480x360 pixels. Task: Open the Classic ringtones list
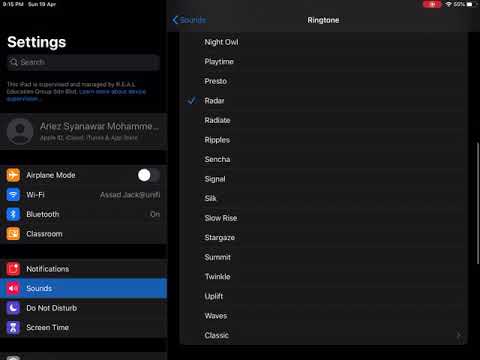(x=323, y=335)
